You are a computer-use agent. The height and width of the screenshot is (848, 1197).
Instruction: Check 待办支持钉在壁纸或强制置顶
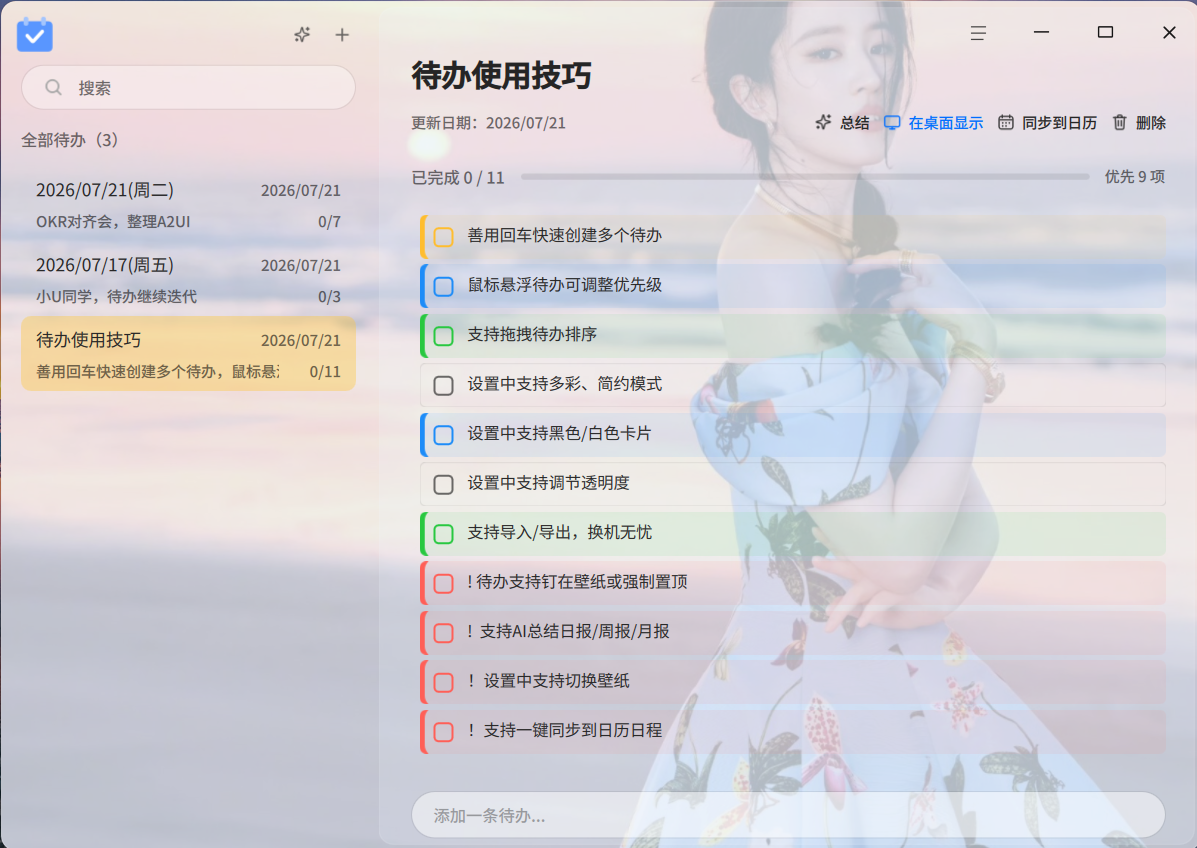[444, 583]
